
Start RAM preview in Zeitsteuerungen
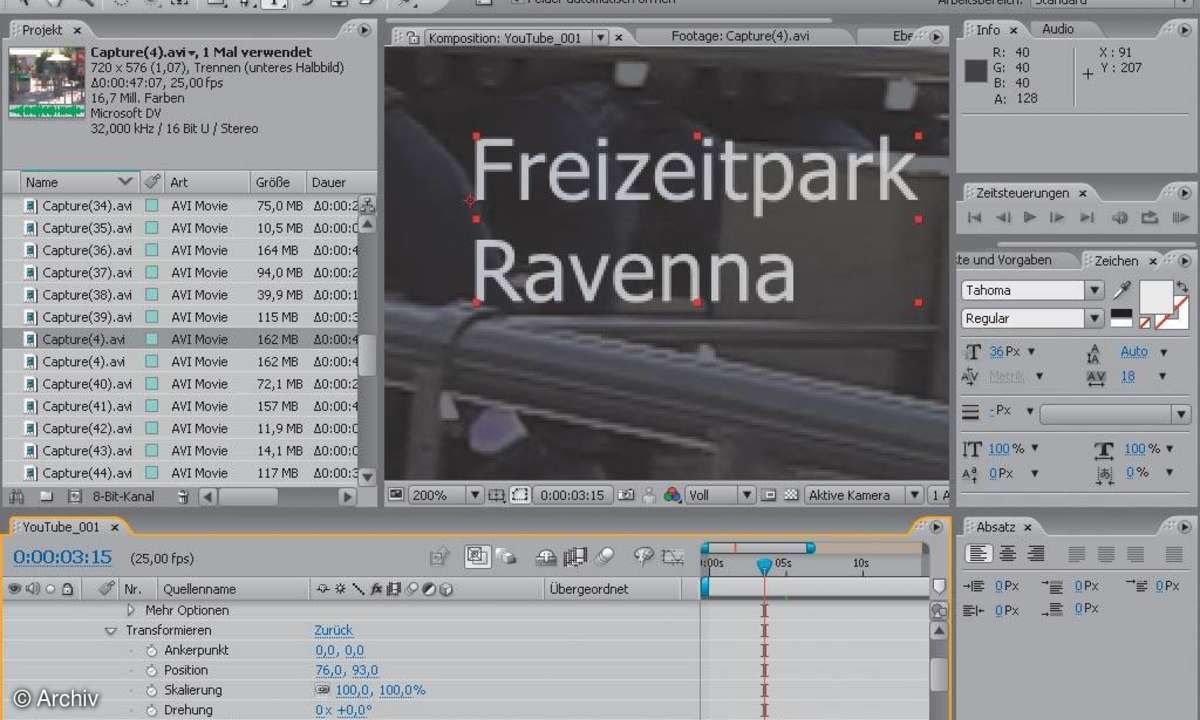pos(1180,218)
